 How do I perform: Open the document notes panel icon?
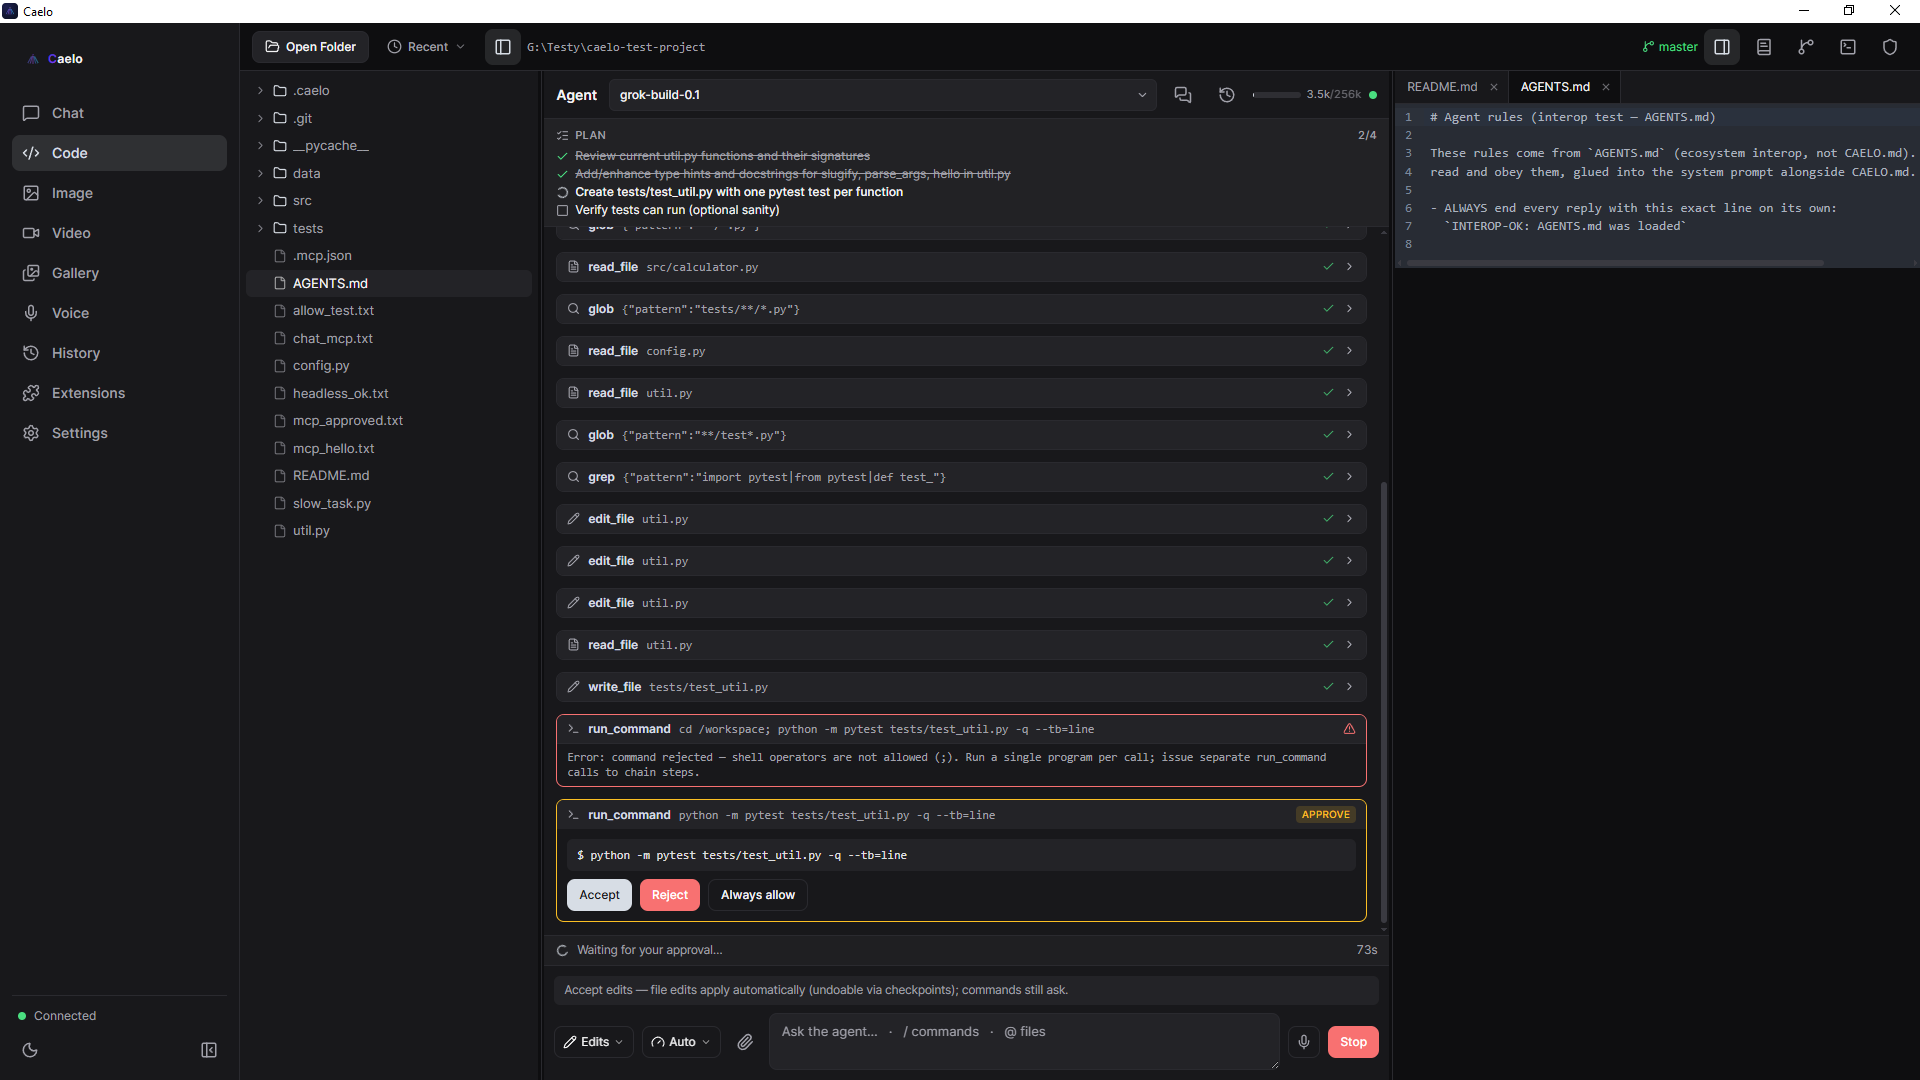pos(1764,47)
